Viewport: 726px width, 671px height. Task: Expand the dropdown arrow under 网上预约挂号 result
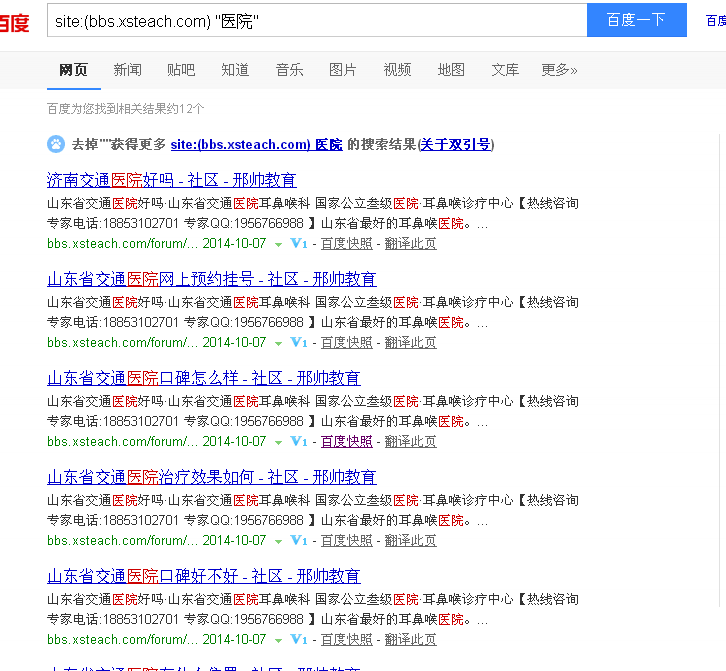pyautogui.click(x=278, y=344)
